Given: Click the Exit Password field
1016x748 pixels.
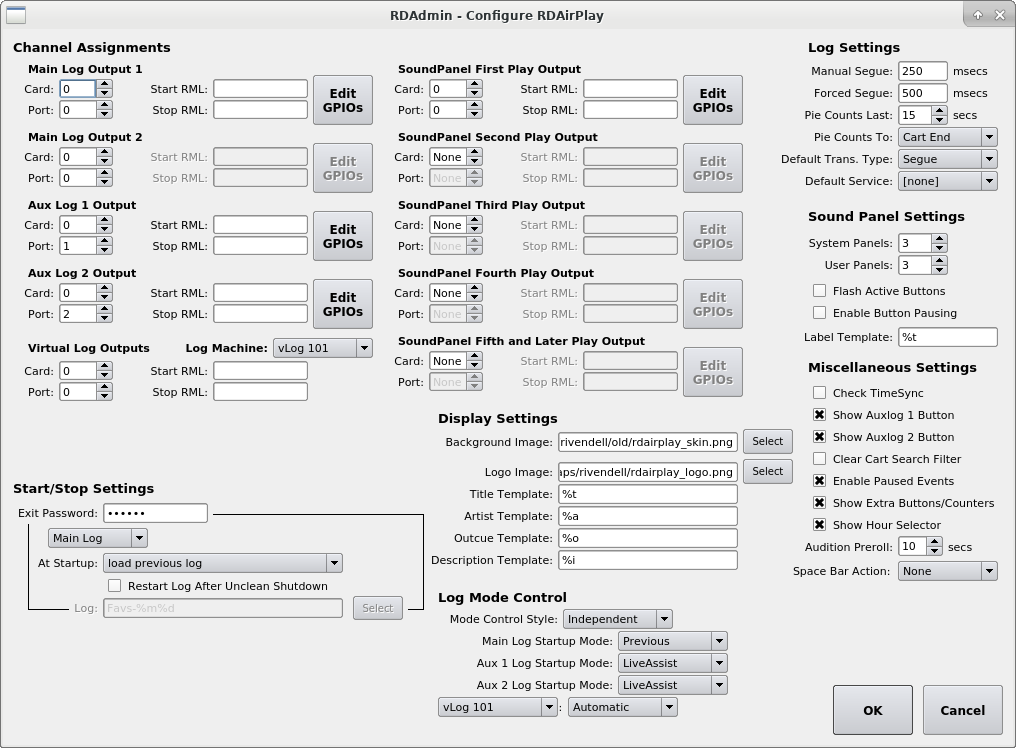Looking at the screenshot, I should [155, 513].
